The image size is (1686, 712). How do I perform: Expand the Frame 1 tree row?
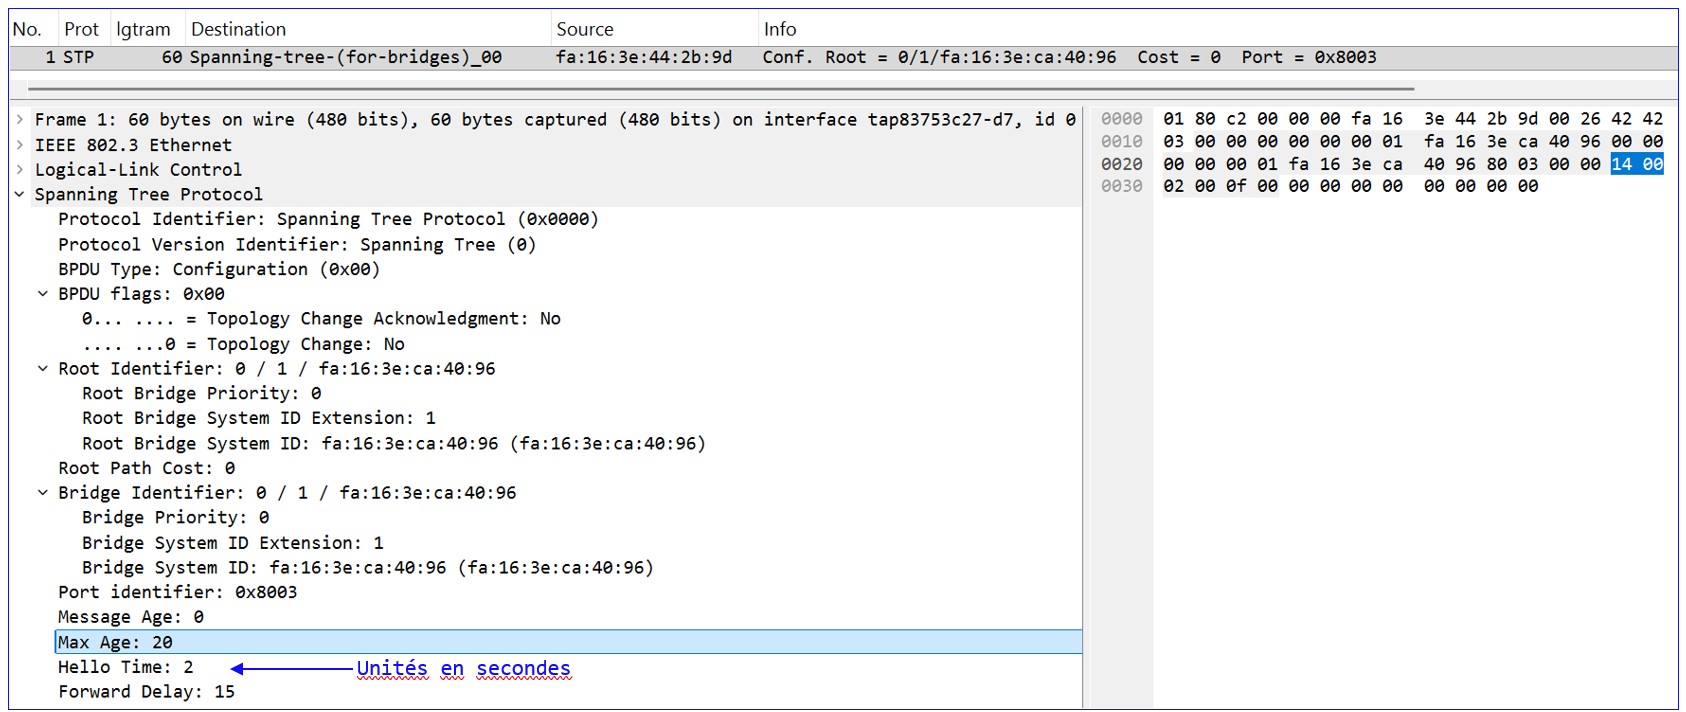click(x=20, y=120)
